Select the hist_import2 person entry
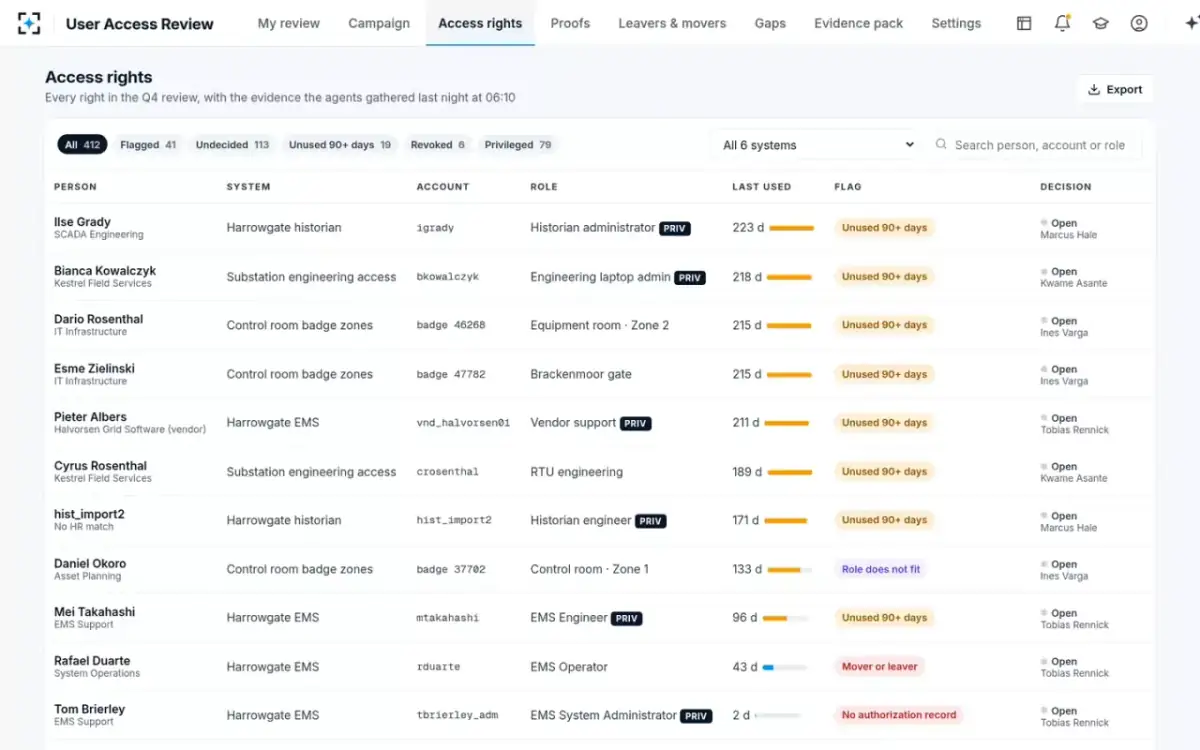This screenshot has width=1200, height=750. [89, 514]
